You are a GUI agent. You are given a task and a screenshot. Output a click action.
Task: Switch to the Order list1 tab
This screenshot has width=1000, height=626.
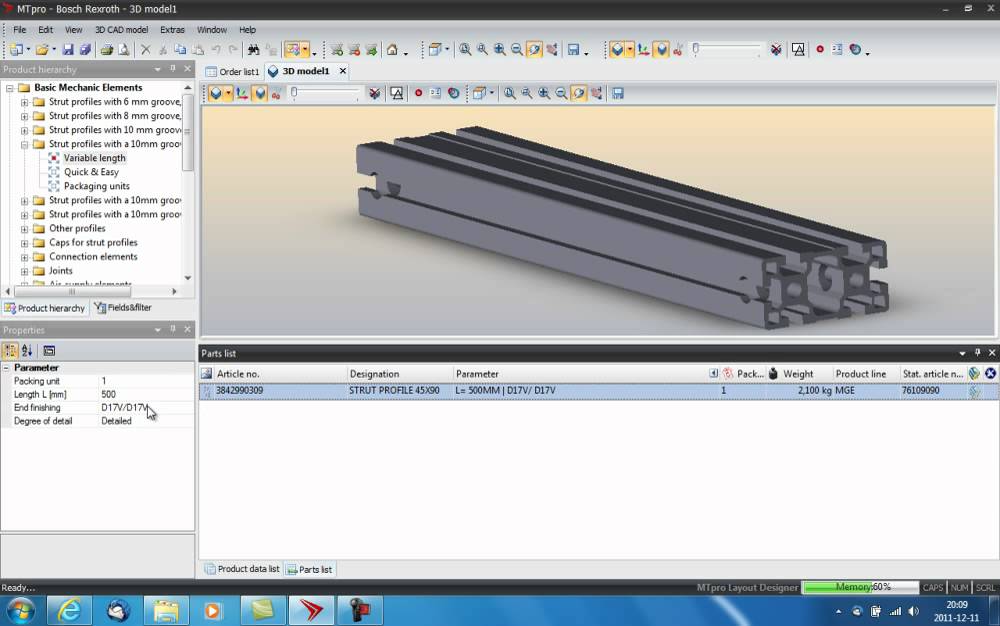(233, 71)
